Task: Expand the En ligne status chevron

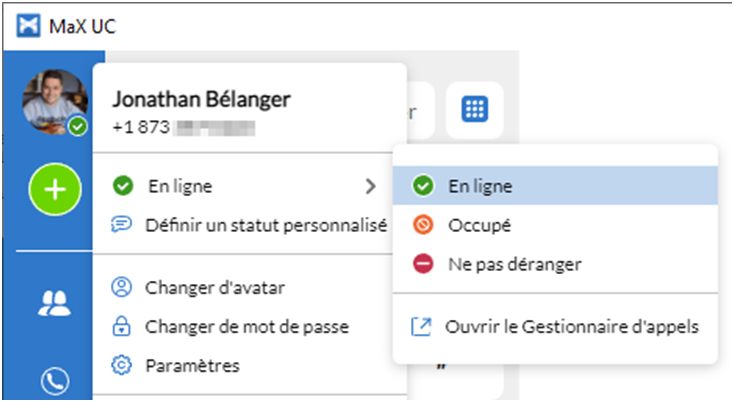Action: [x=371, y=186]
